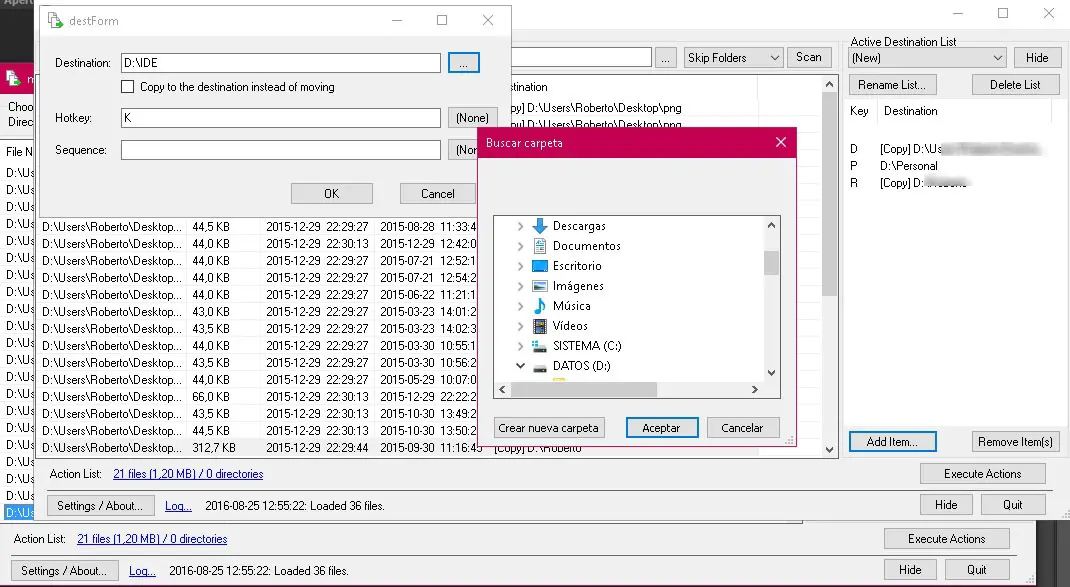Click the Rename List... button
This screenshot has width=1070, height=587.
[892, 85]
